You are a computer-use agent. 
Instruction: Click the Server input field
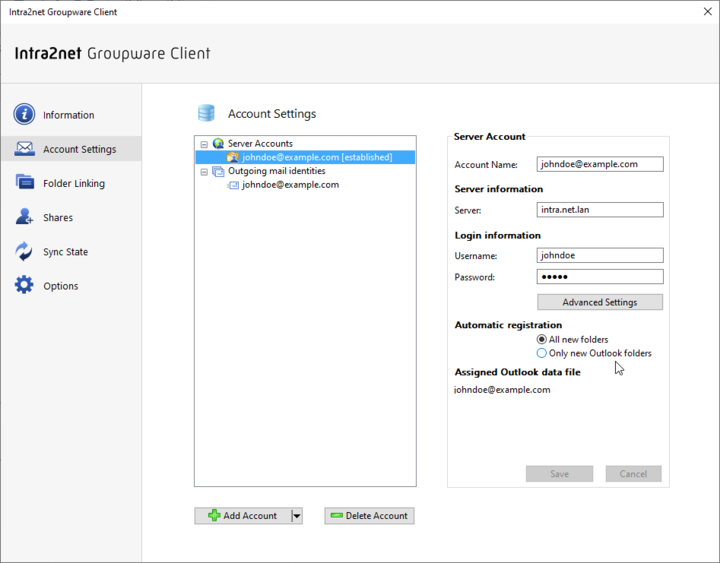(600, 209)
